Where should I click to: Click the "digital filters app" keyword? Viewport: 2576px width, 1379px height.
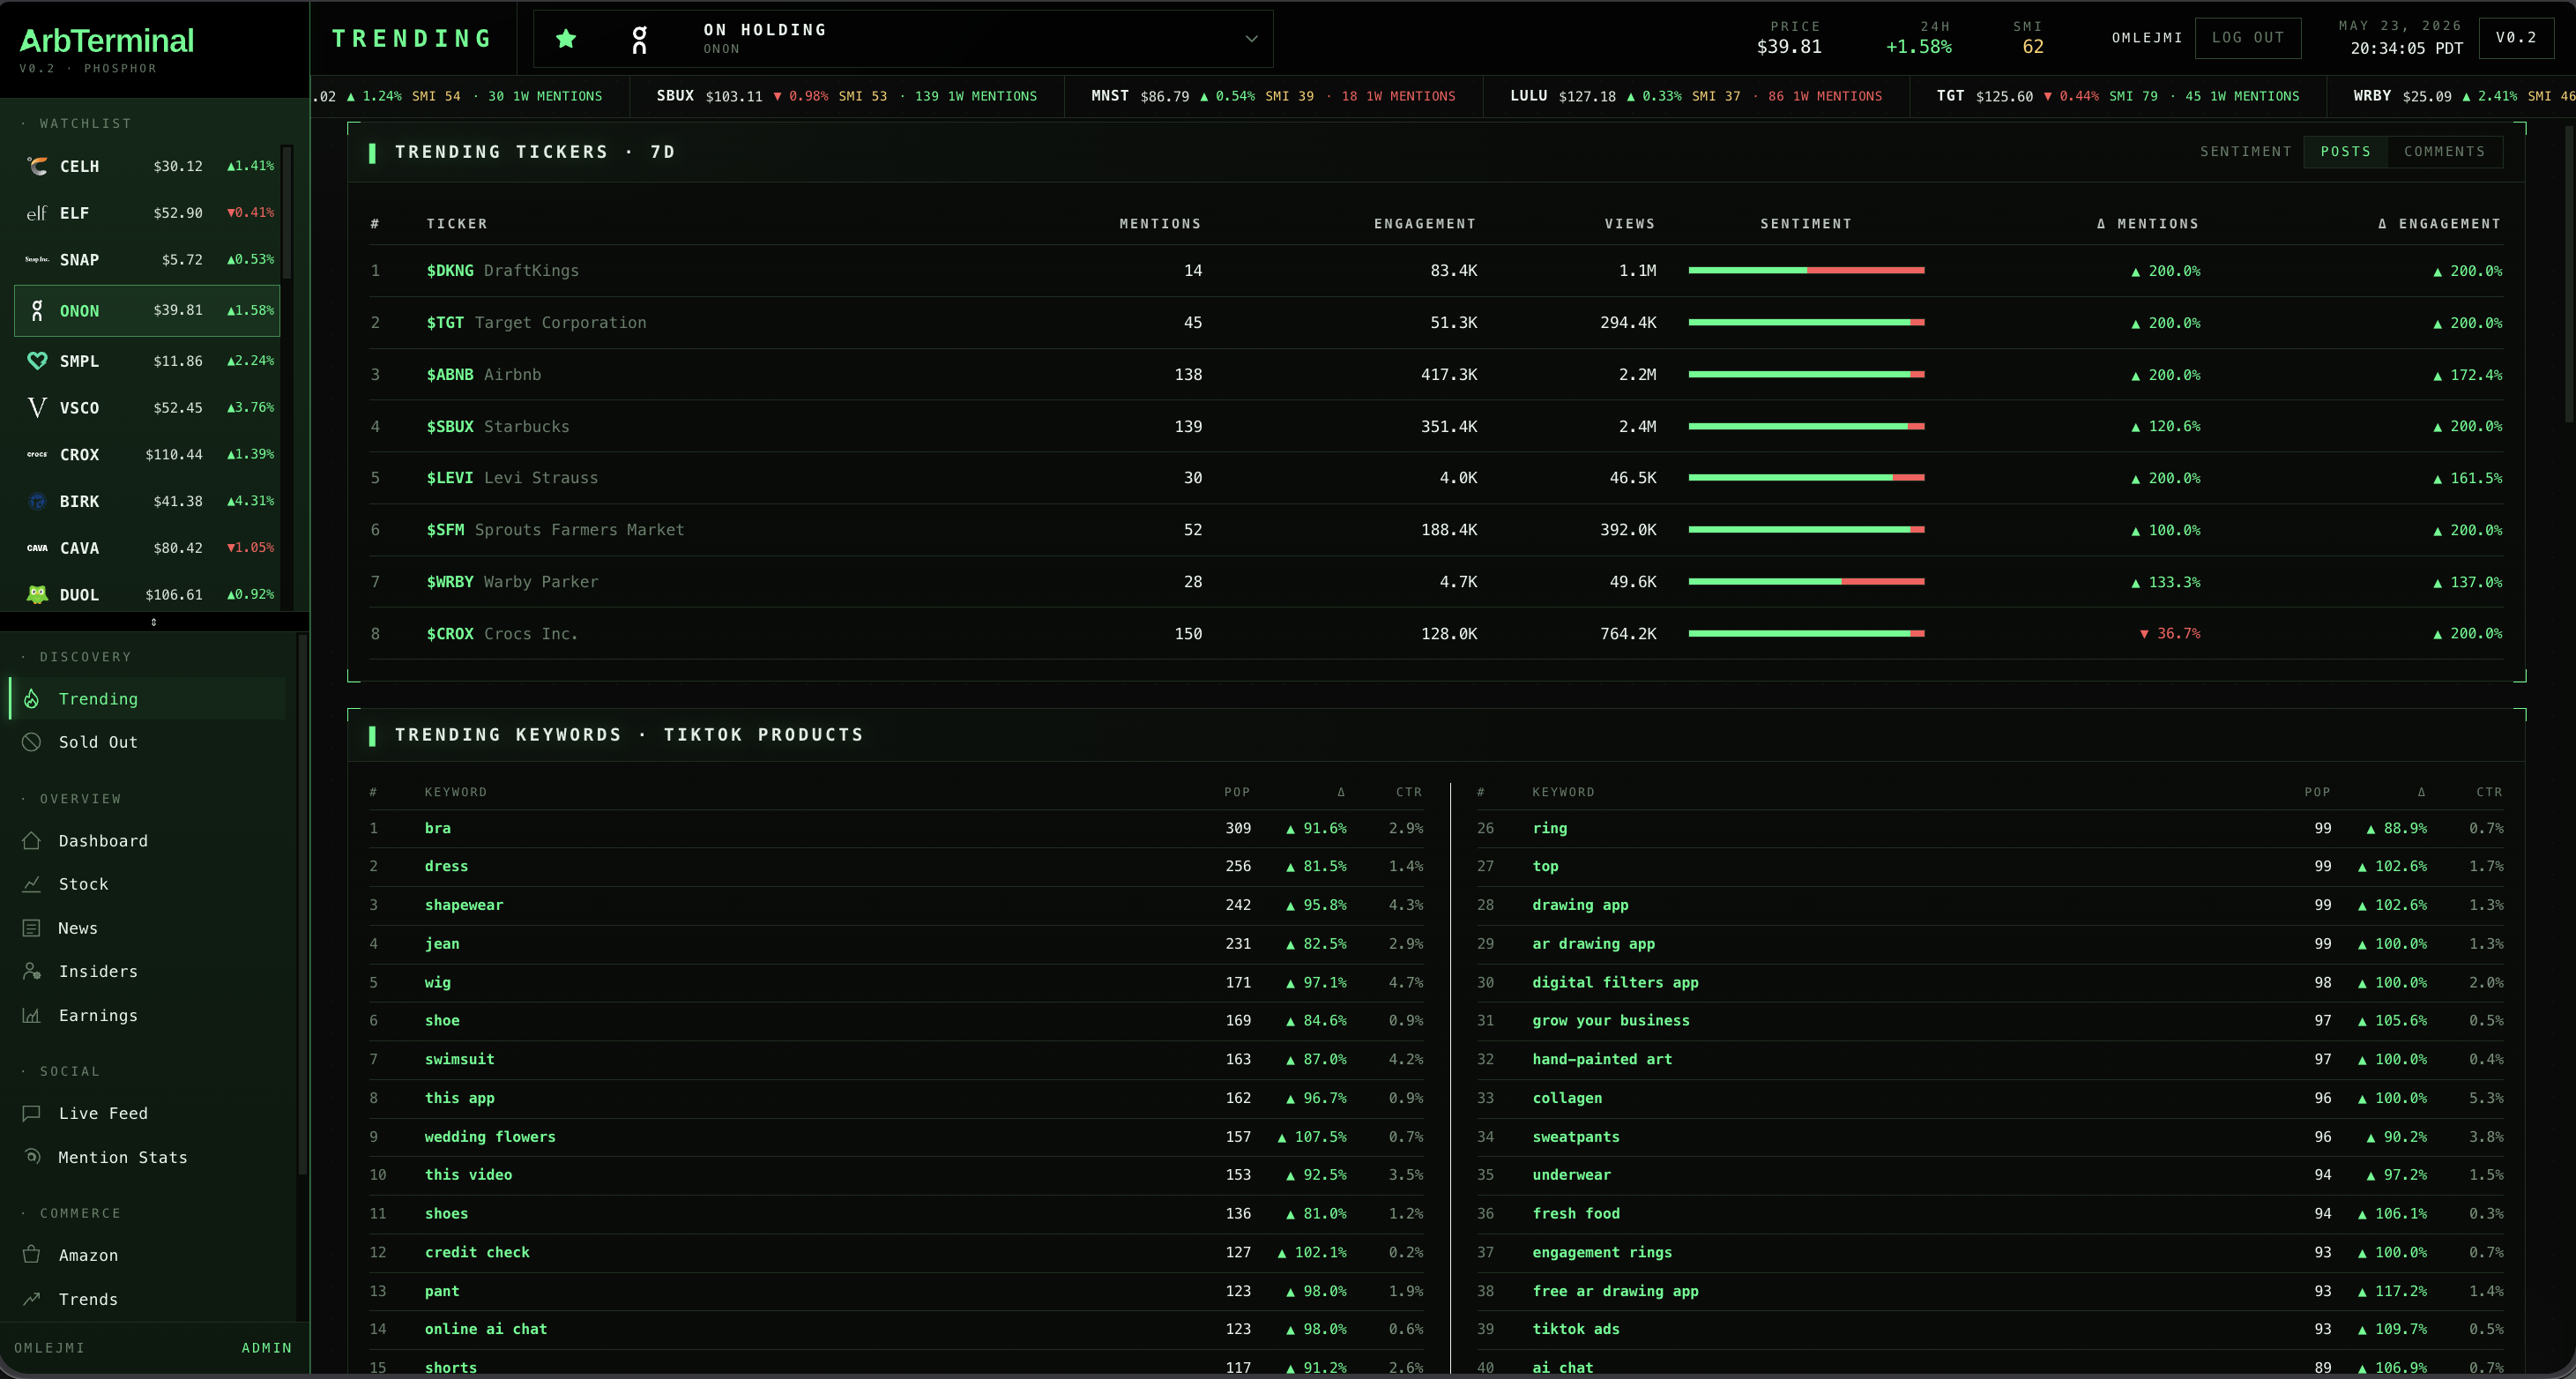coord(1615,983)
